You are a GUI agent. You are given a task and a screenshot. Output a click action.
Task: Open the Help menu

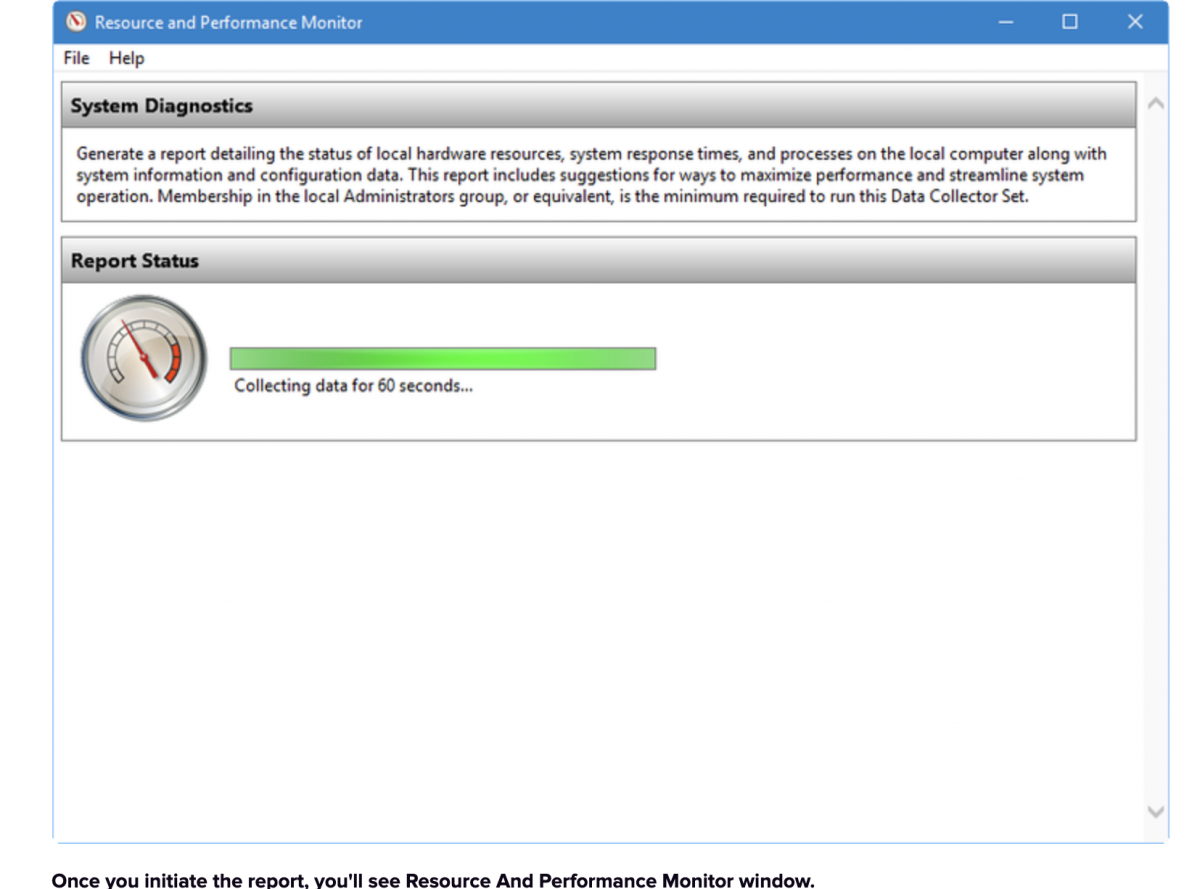click(x=127, y=58)
